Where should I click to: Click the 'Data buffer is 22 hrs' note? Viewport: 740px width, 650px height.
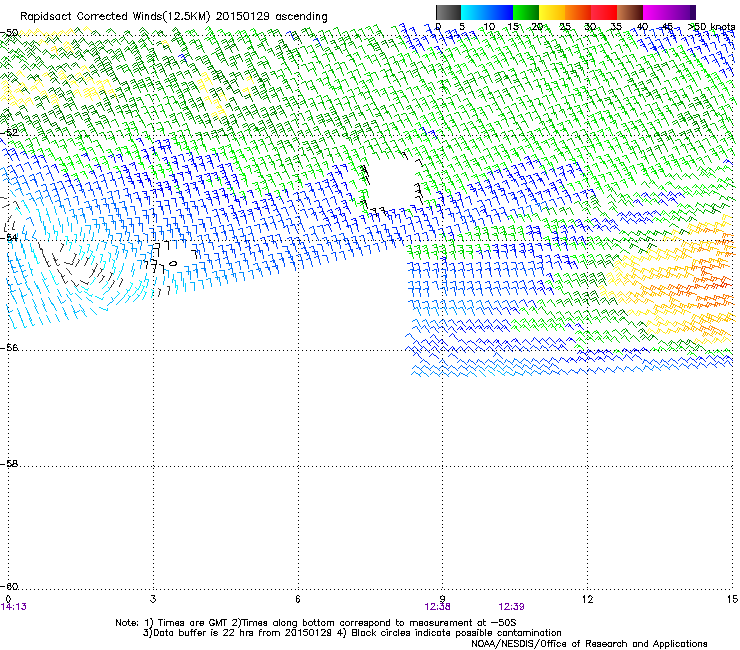pyautogui.click(x=352, y=633)
